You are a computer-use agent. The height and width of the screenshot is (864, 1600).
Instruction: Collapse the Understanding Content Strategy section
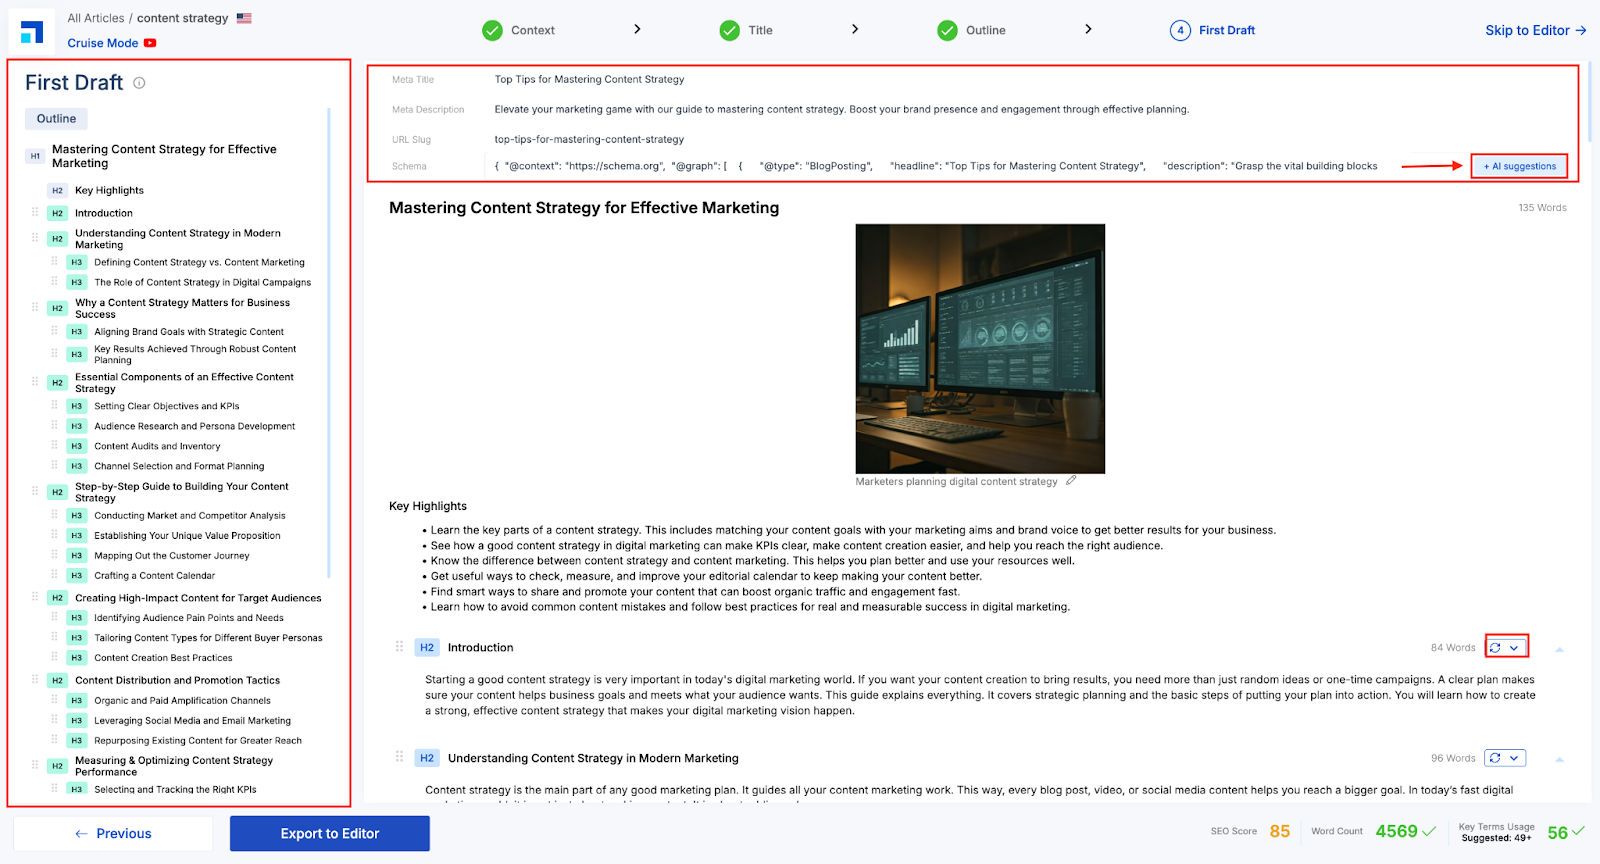pos(1559,759)
